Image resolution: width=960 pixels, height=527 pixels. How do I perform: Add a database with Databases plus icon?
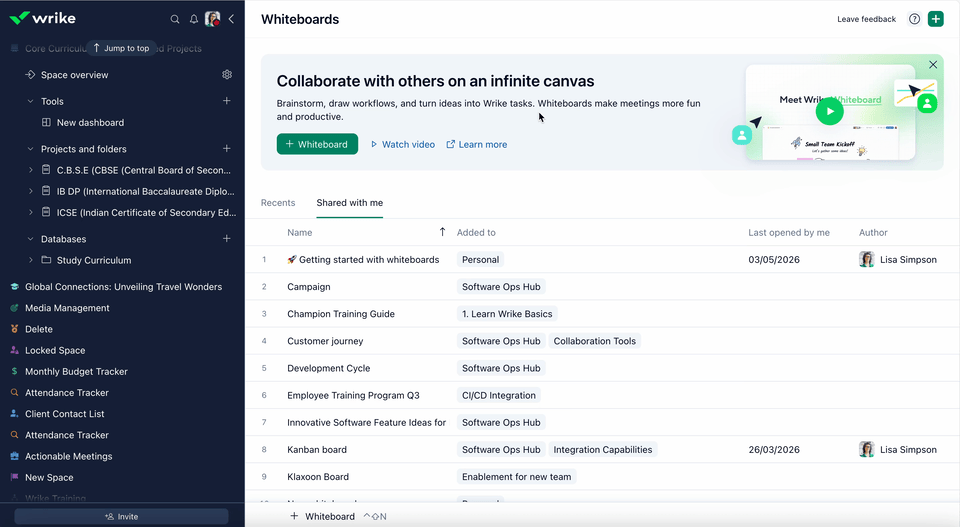pyautogui.click(x=227, y=238)
